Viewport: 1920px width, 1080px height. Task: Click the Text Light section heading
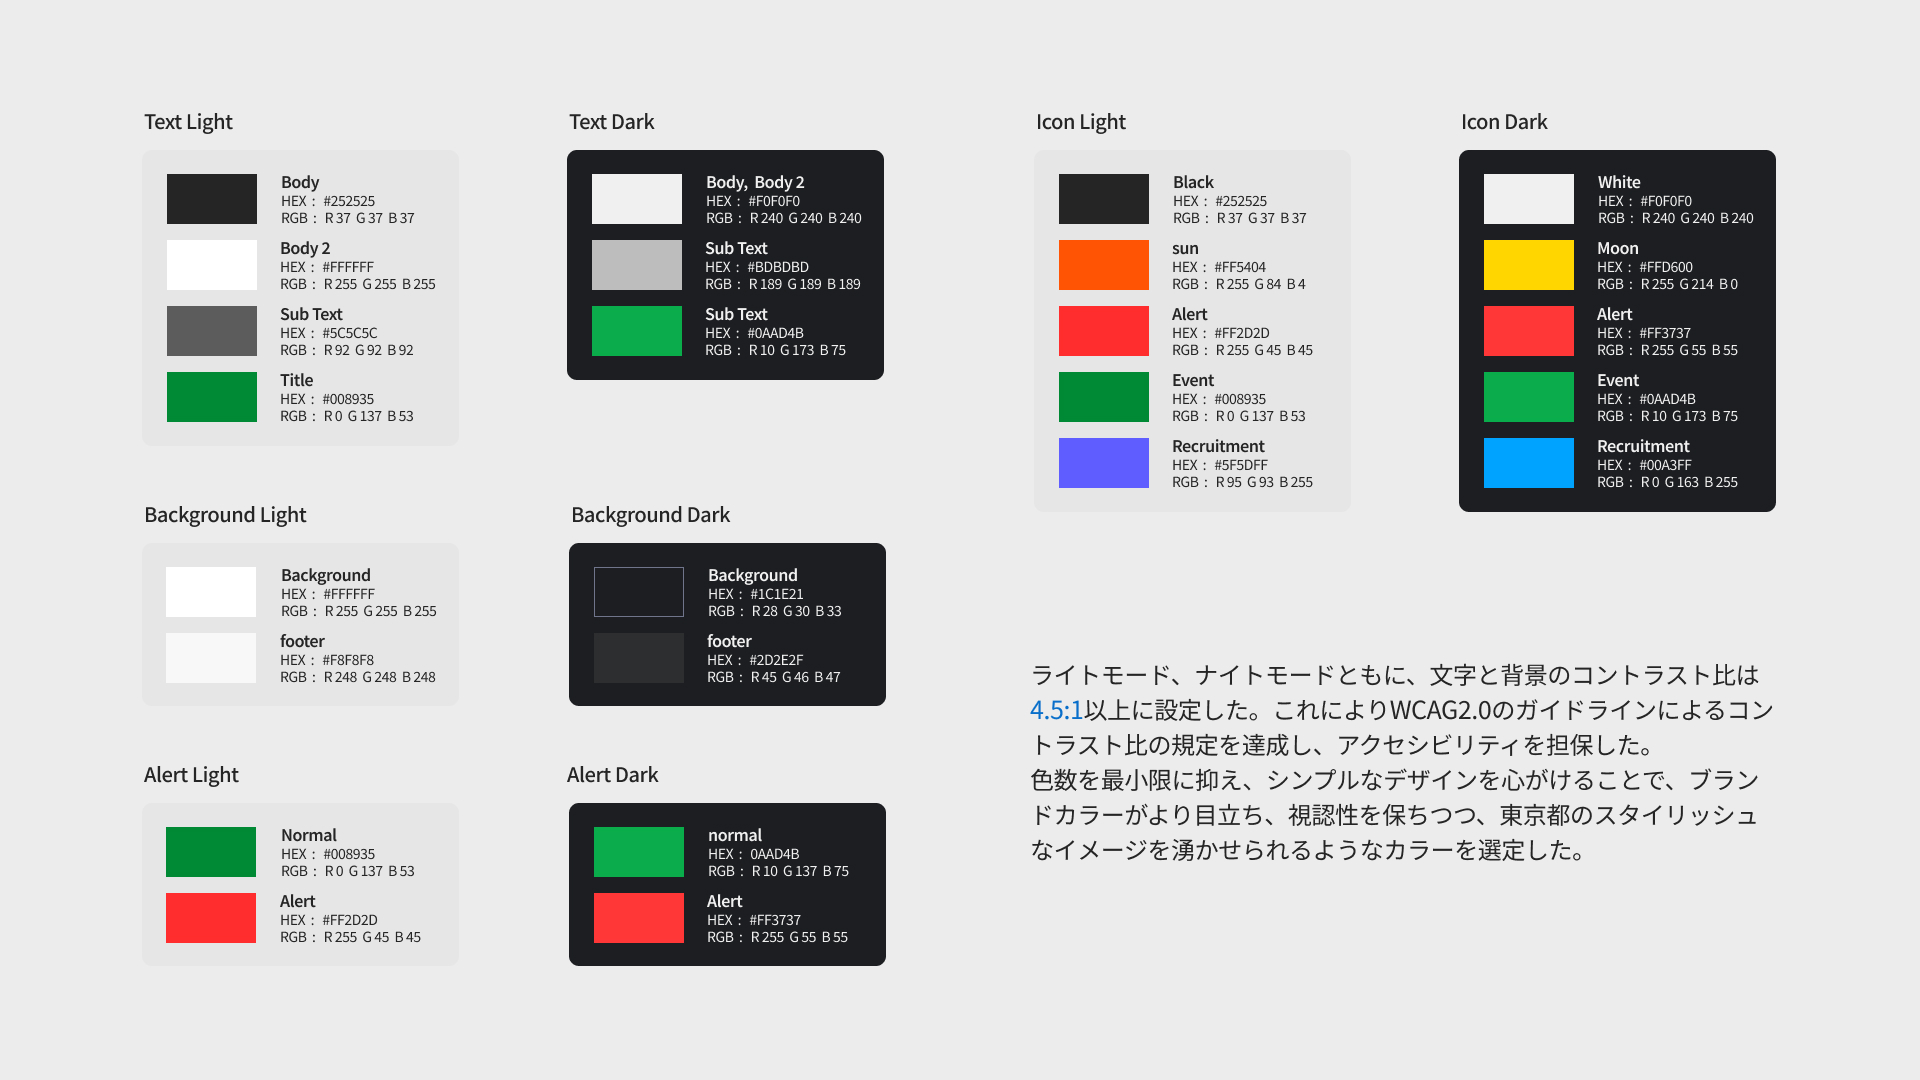[x=188, y=122]
